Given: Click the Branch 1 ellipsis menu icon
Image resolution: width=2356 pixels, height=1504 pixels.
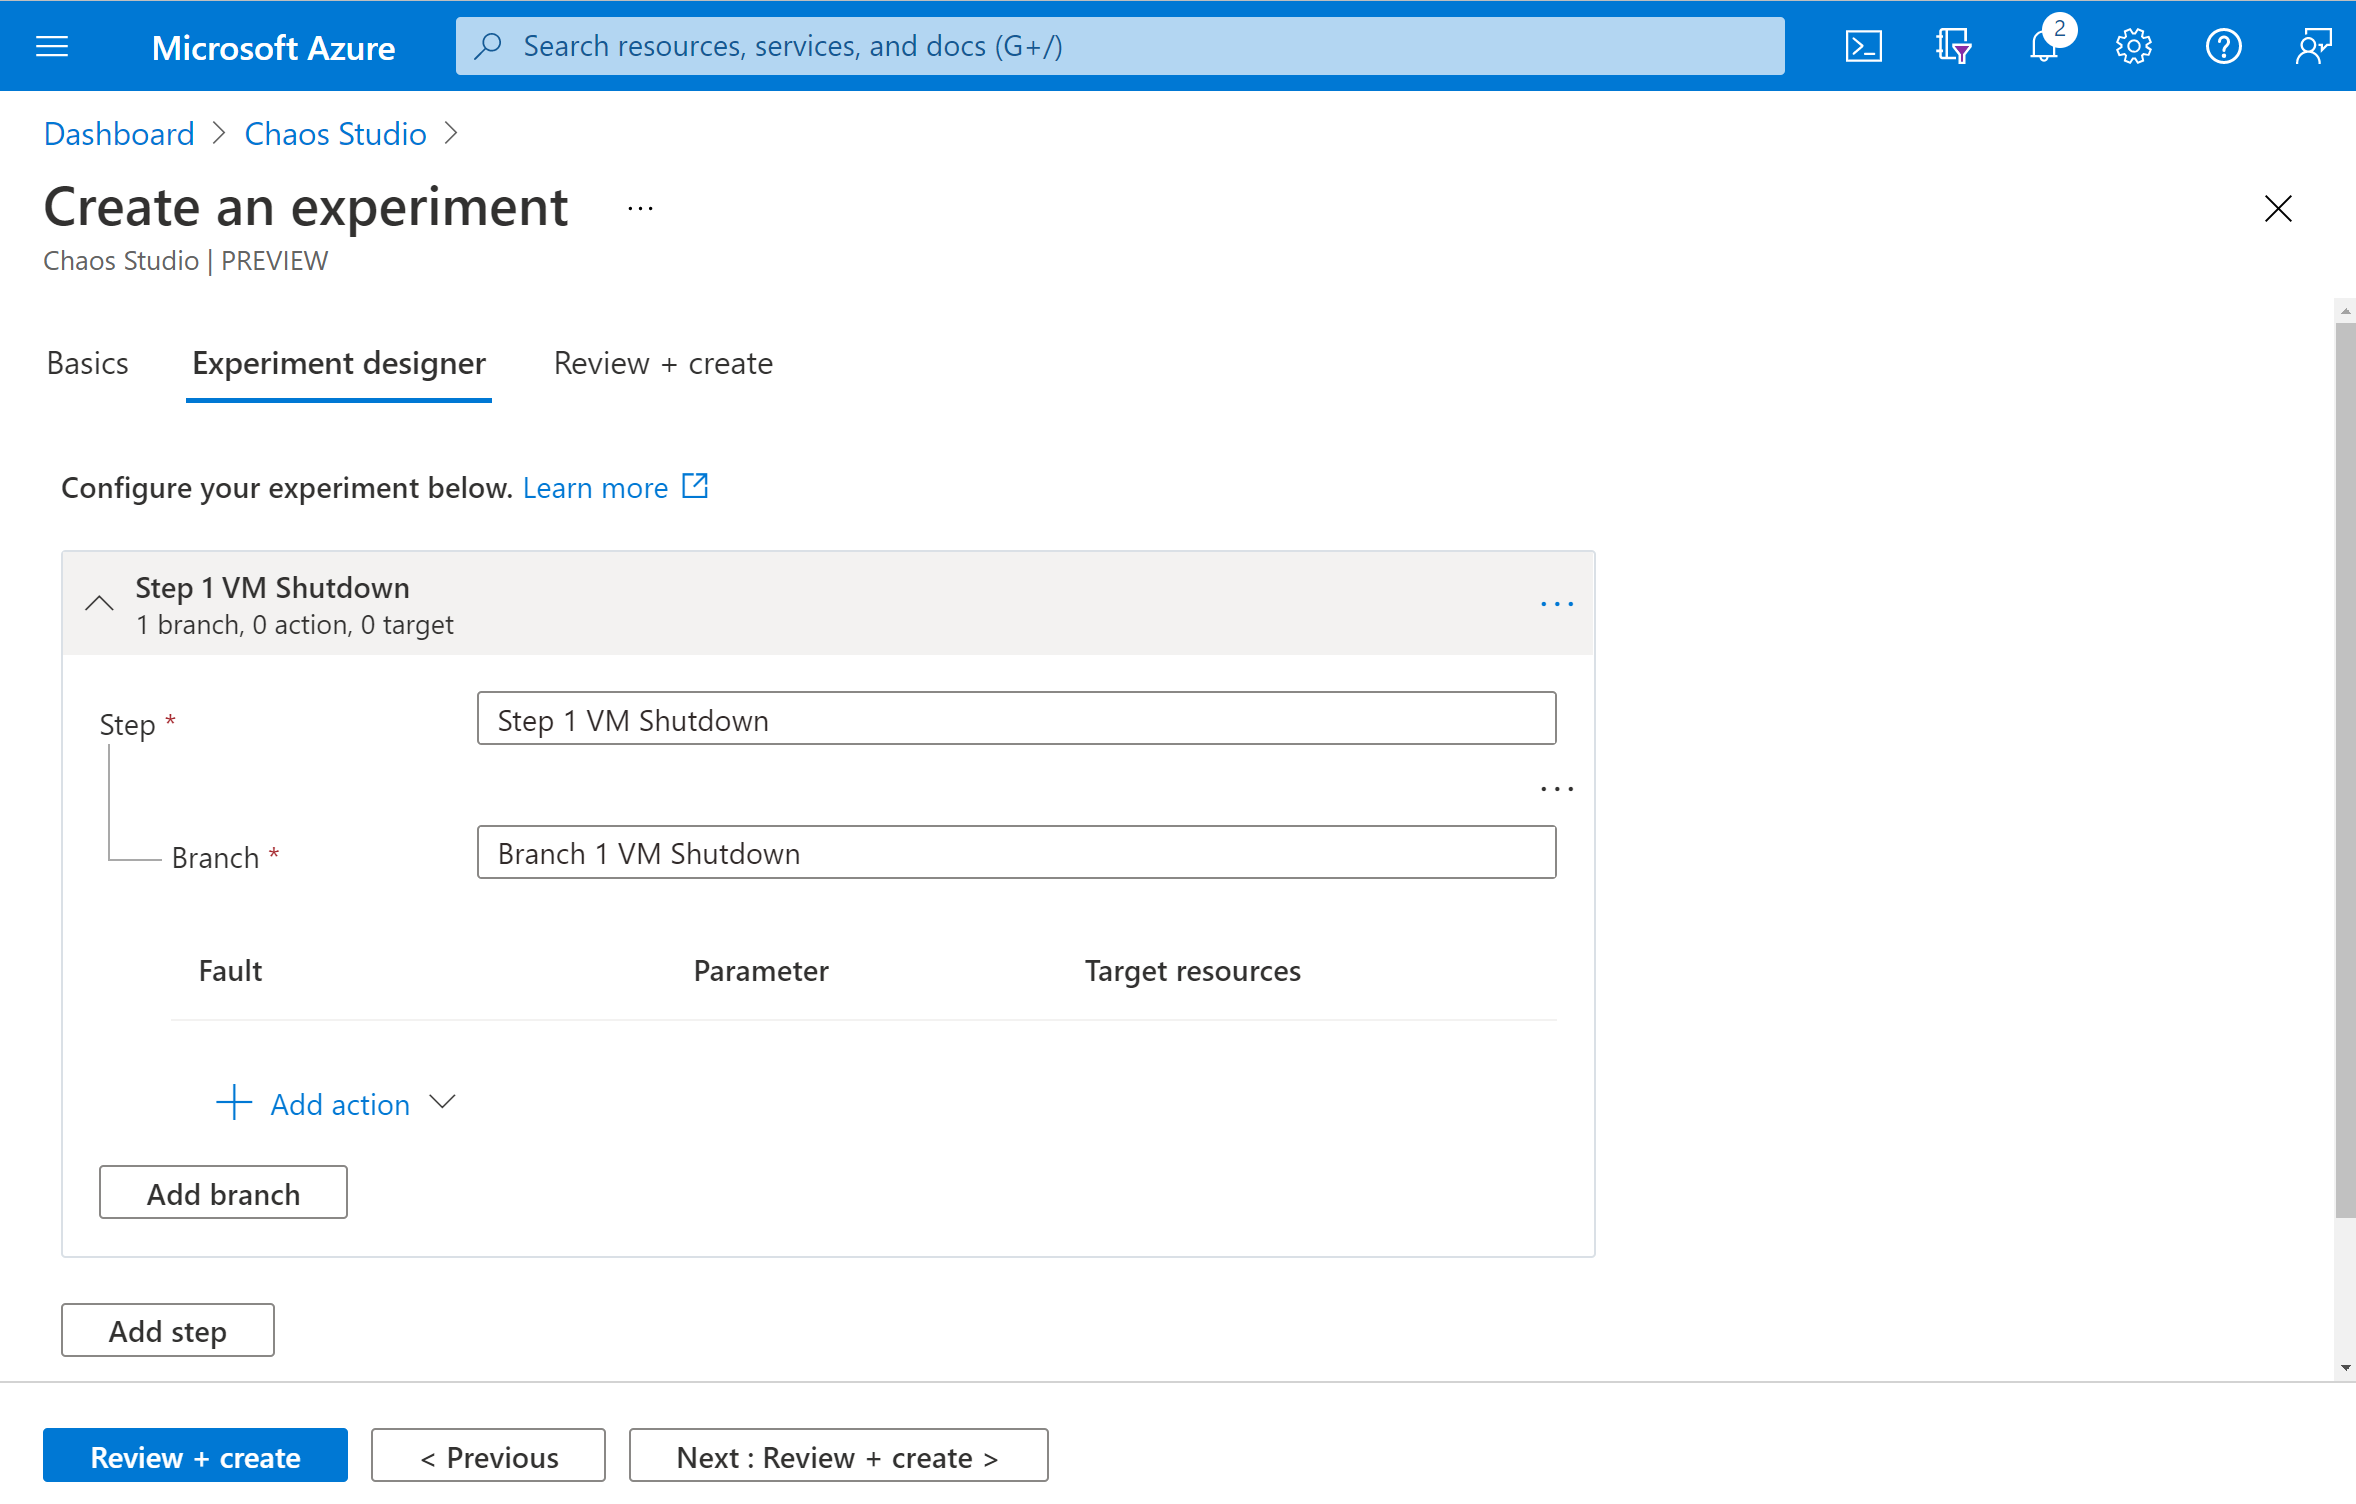Looking at the screenshot, I should (x=1558, y=788).
